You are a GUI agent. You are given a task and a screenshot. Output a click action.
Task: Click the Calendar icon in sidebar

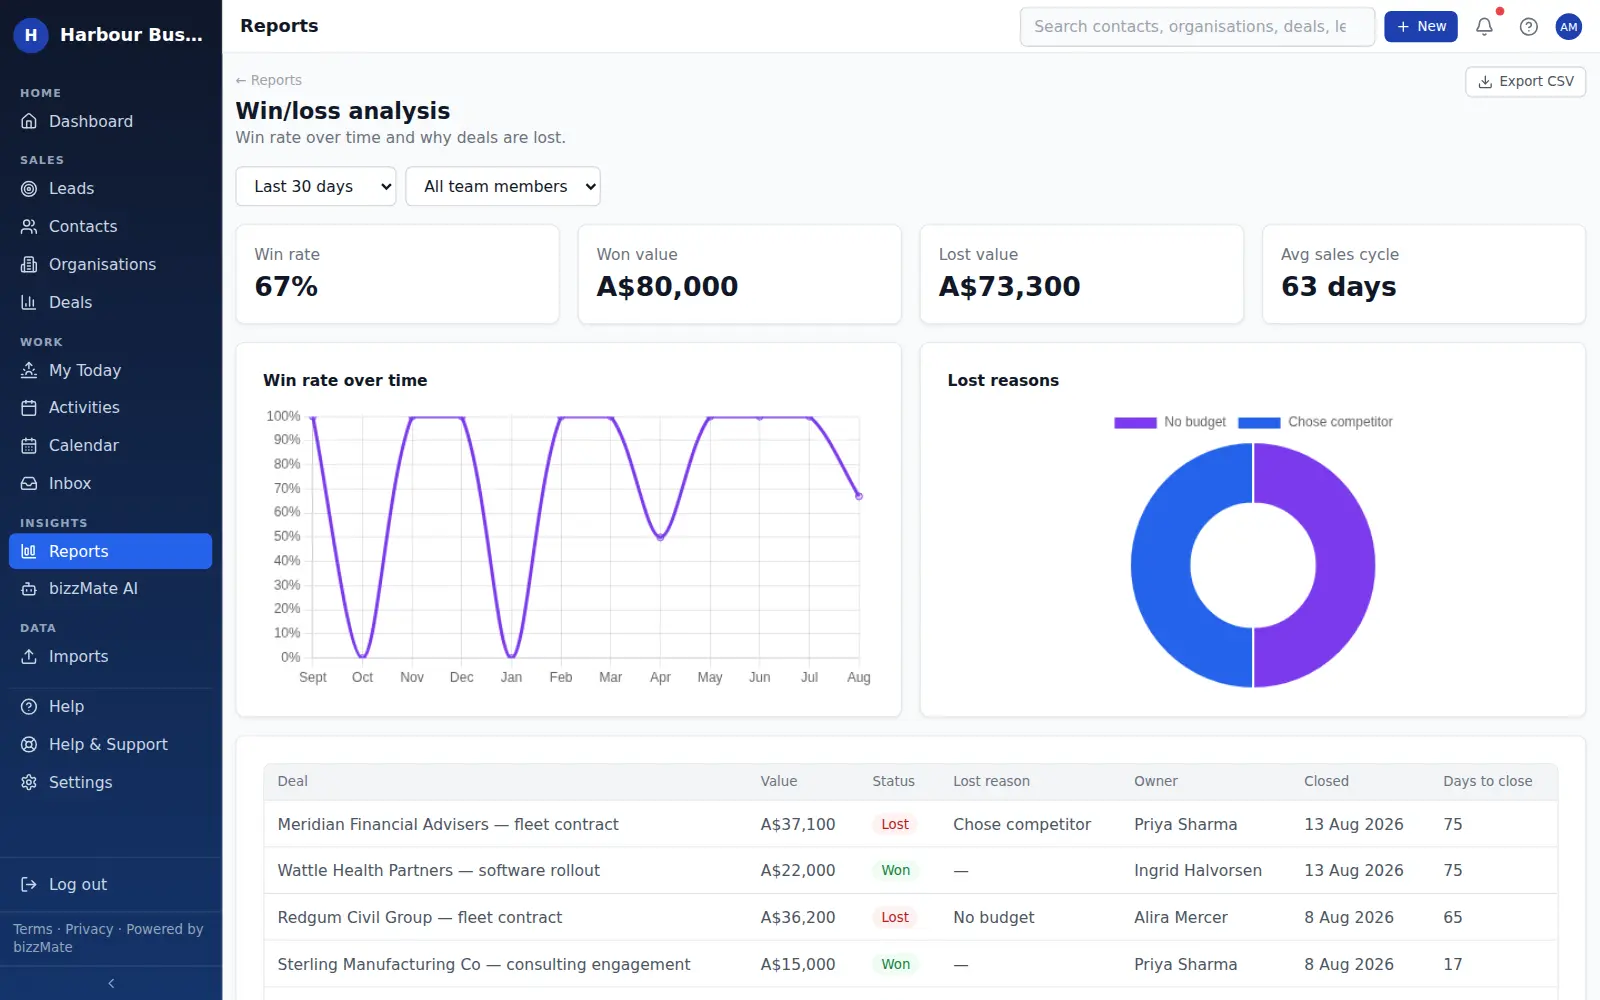coord(29,446)
